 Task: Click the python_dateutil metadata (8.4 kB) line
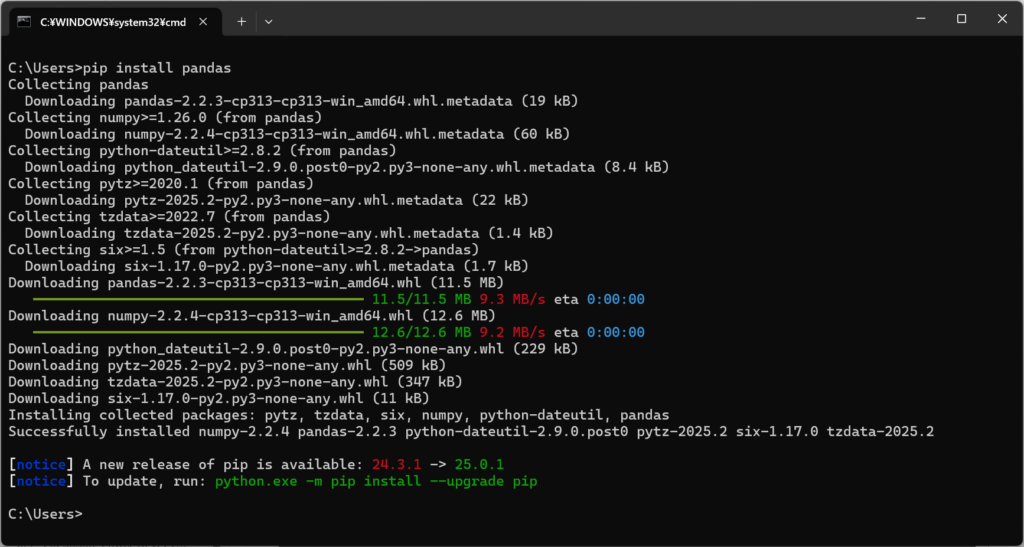[347, 167]
